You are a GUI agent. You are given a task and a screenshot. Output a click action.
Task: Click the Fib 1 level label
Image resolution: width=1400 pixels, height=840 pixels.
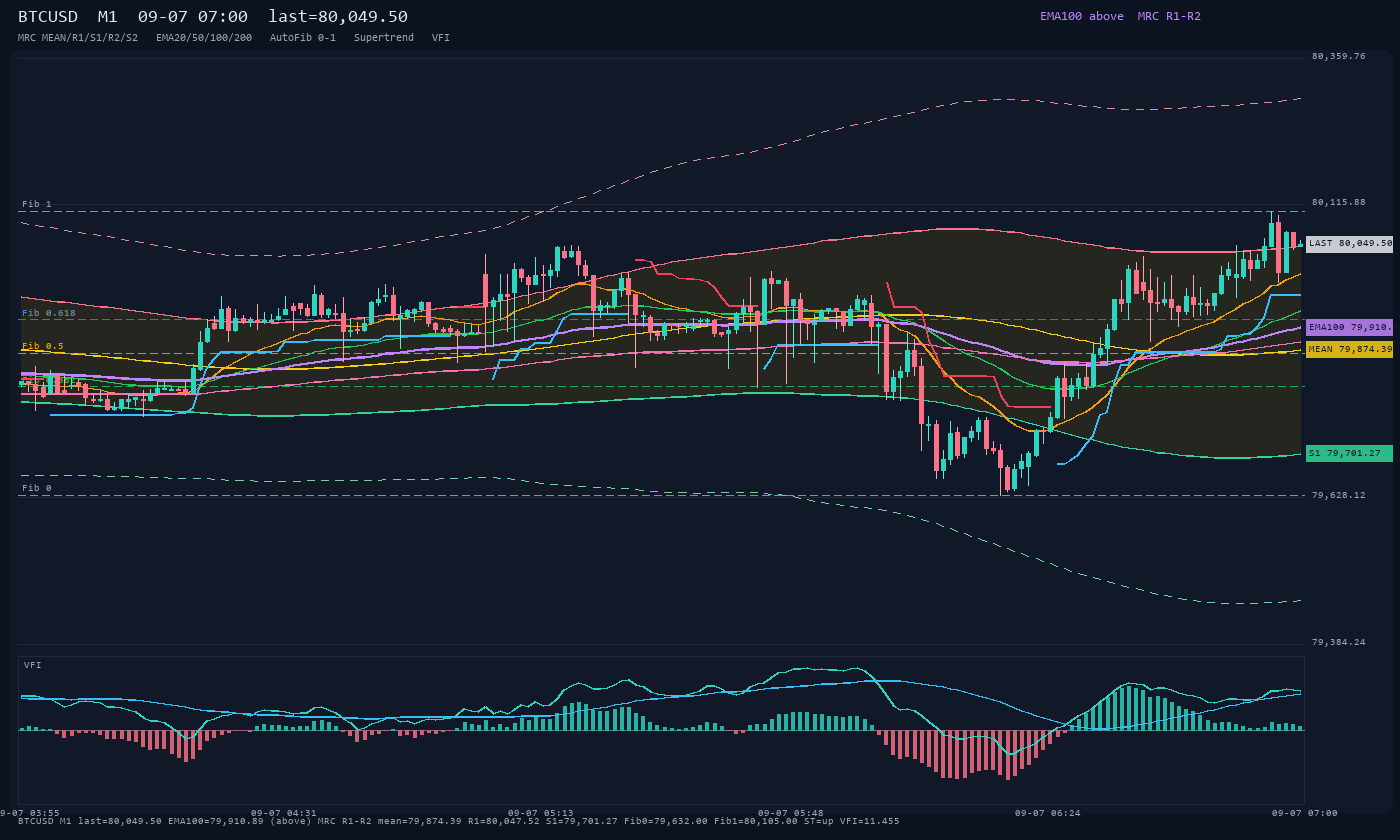tap(37, 204)
